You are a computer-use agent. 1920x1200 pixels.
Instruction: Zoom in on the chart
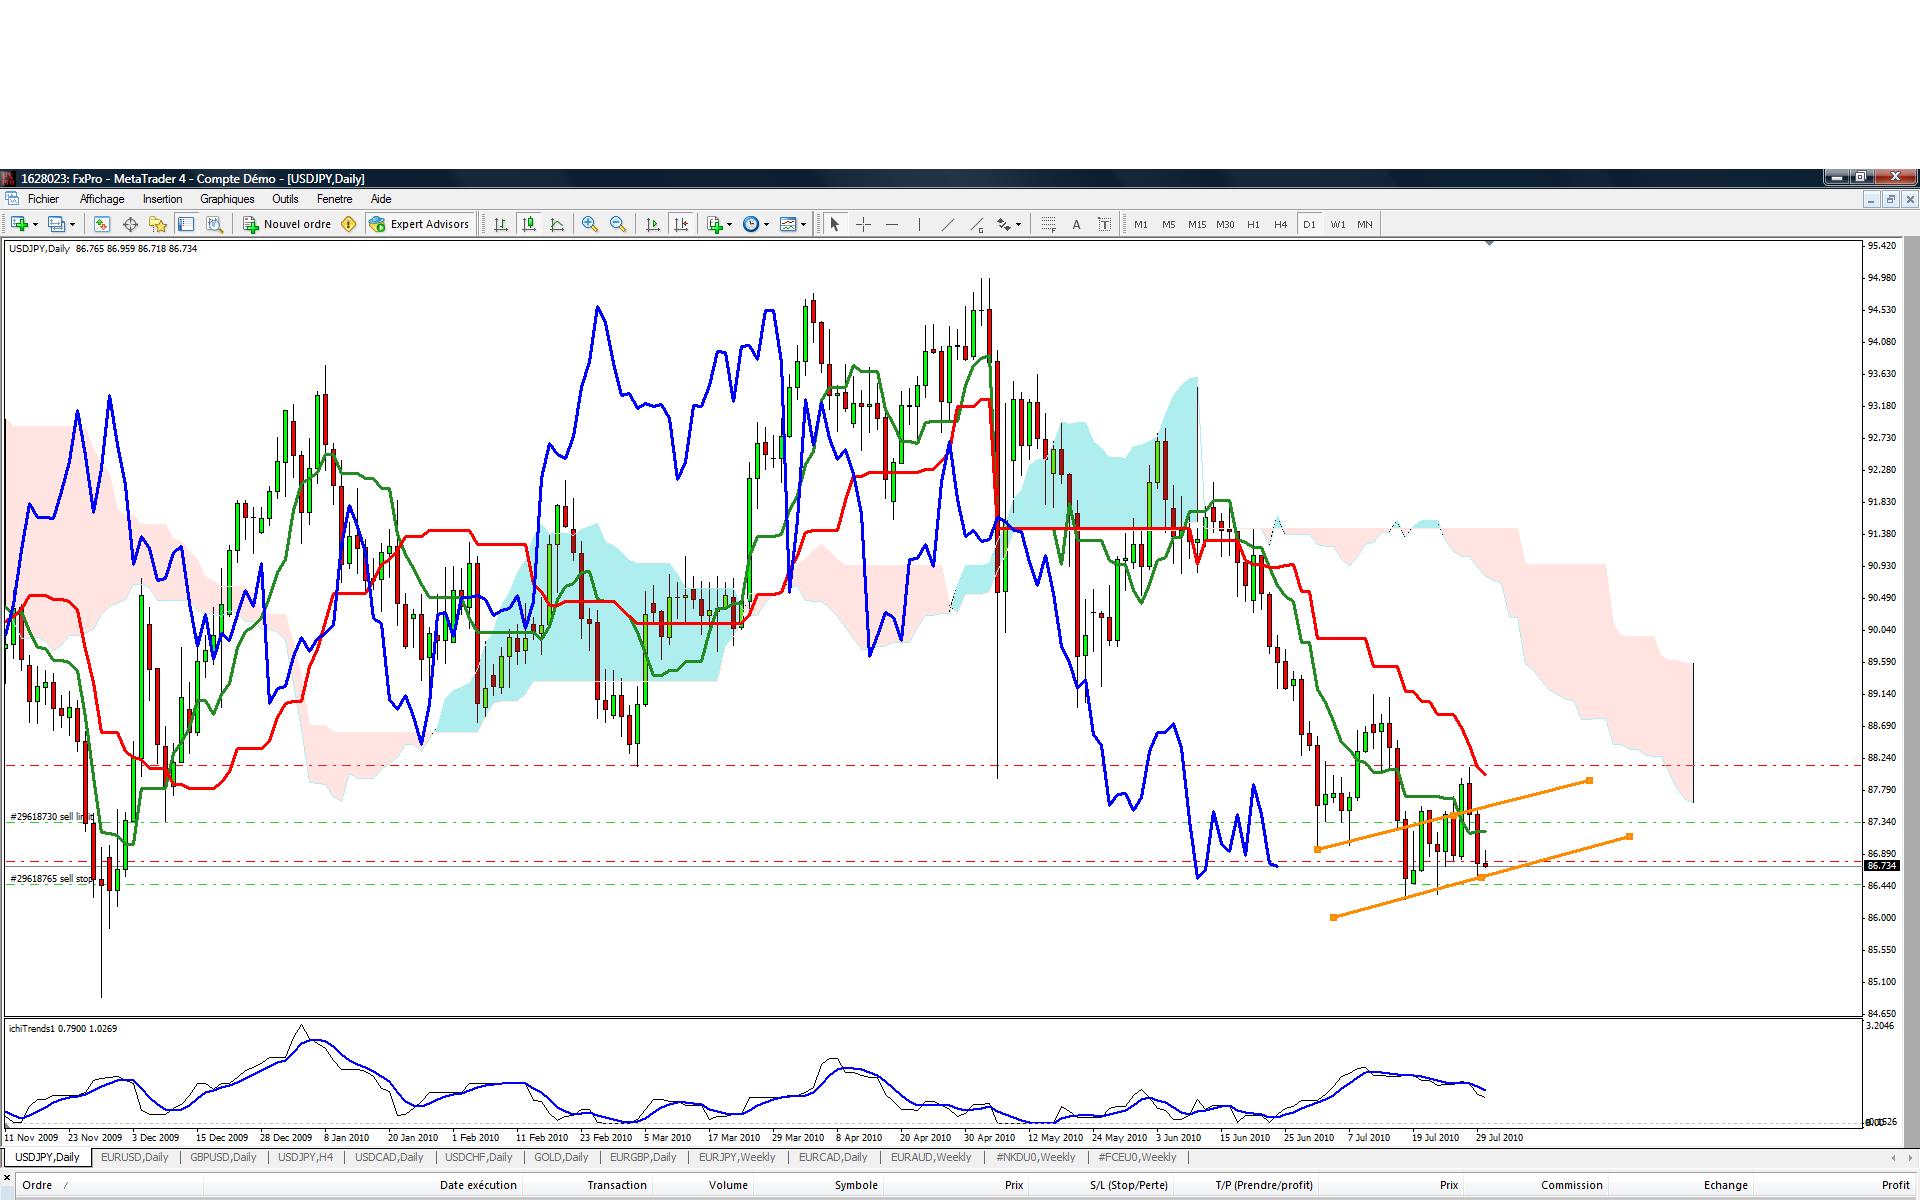tap(590, 224)
